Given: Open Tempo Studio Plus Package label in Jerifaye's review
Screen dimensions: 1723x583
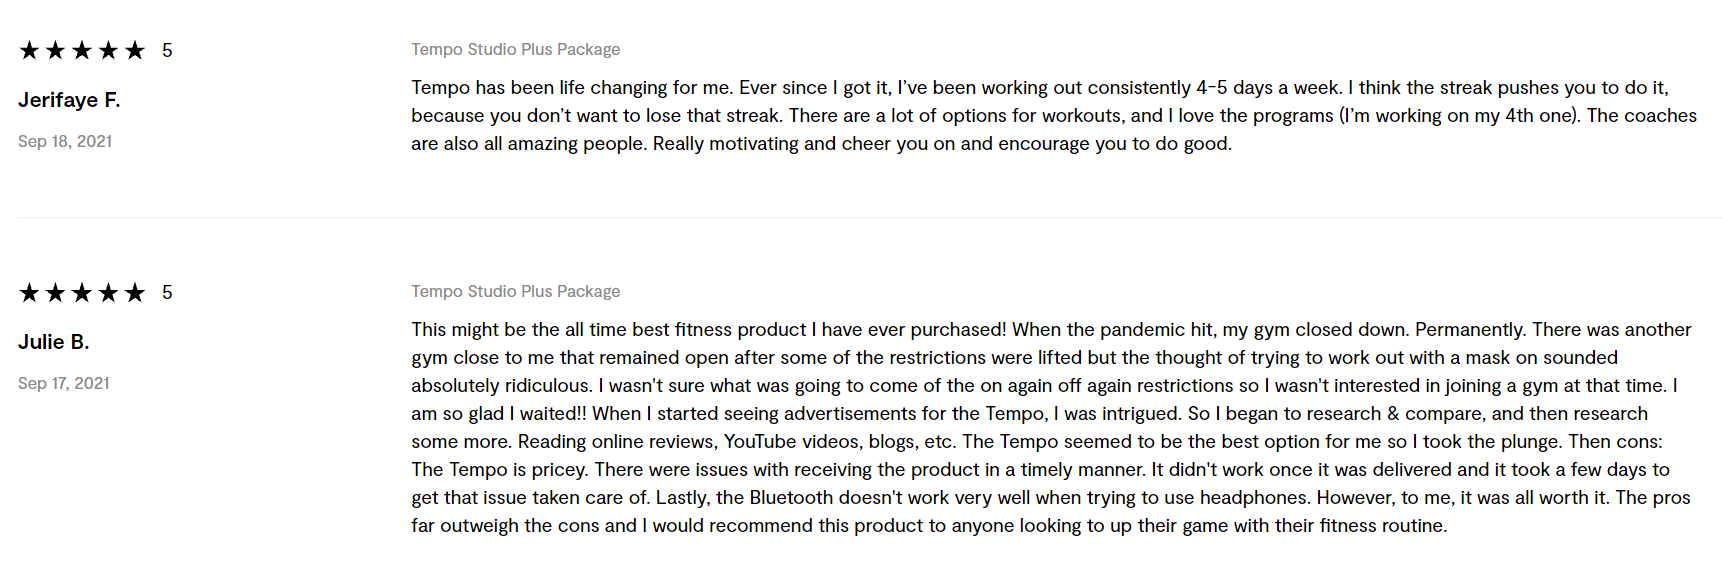Looking at the screenshot, I should click(x=516, y=49).
